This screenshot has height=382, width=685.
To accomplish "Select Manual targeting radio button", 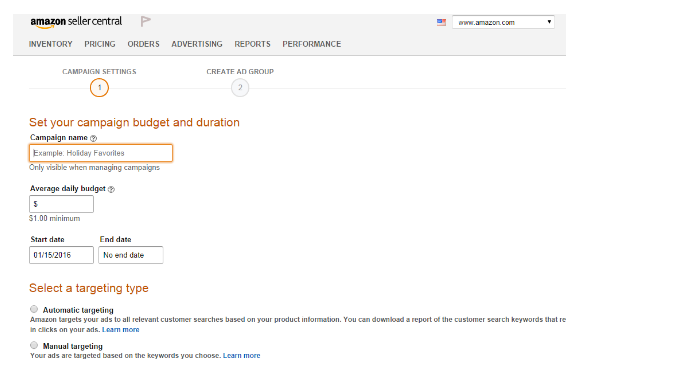I will pyautogui.click(x=34, y=345).
